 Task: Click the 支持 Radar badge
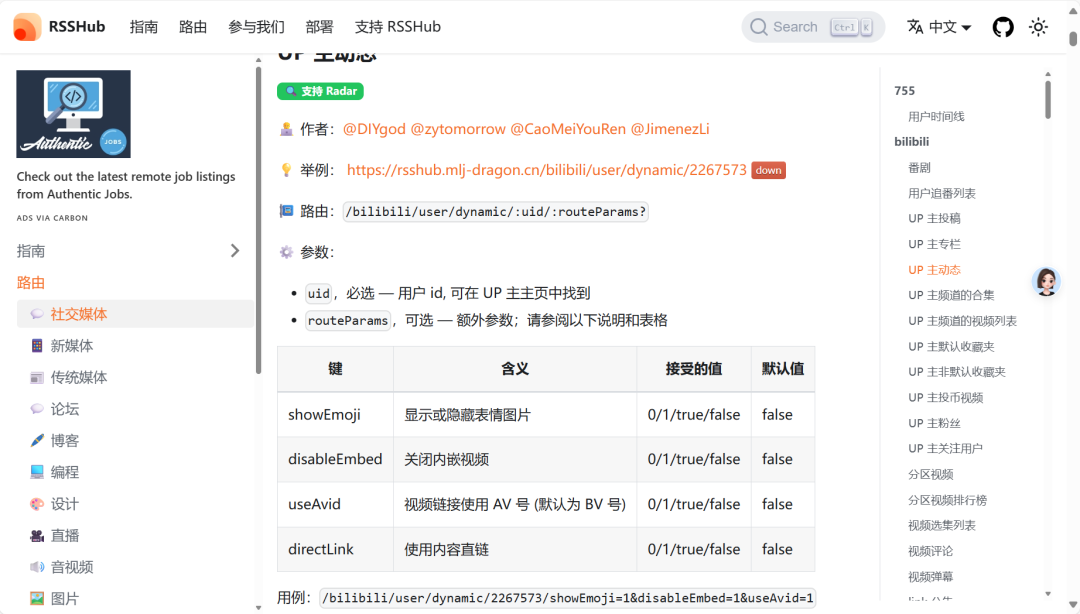(x=320, y=91)
